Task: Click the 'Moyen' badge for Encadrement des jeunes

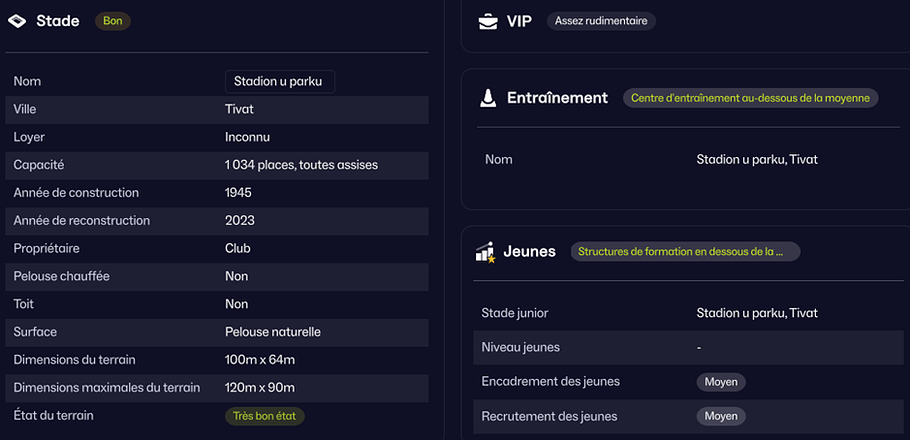Action: pos(721,381)
